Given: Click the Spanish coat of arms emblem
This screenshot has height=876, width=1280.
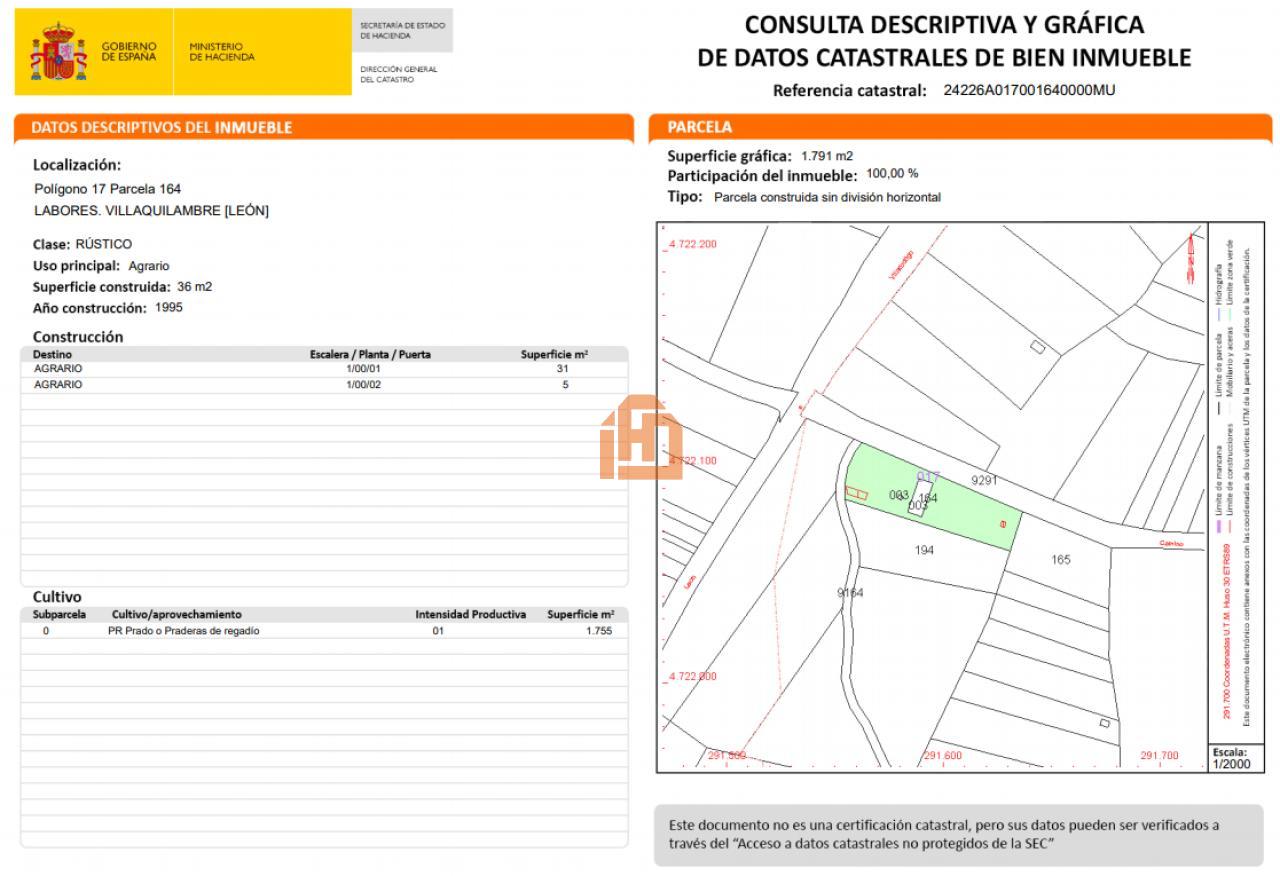Looking at the screenshot, I should pos(58,53).
